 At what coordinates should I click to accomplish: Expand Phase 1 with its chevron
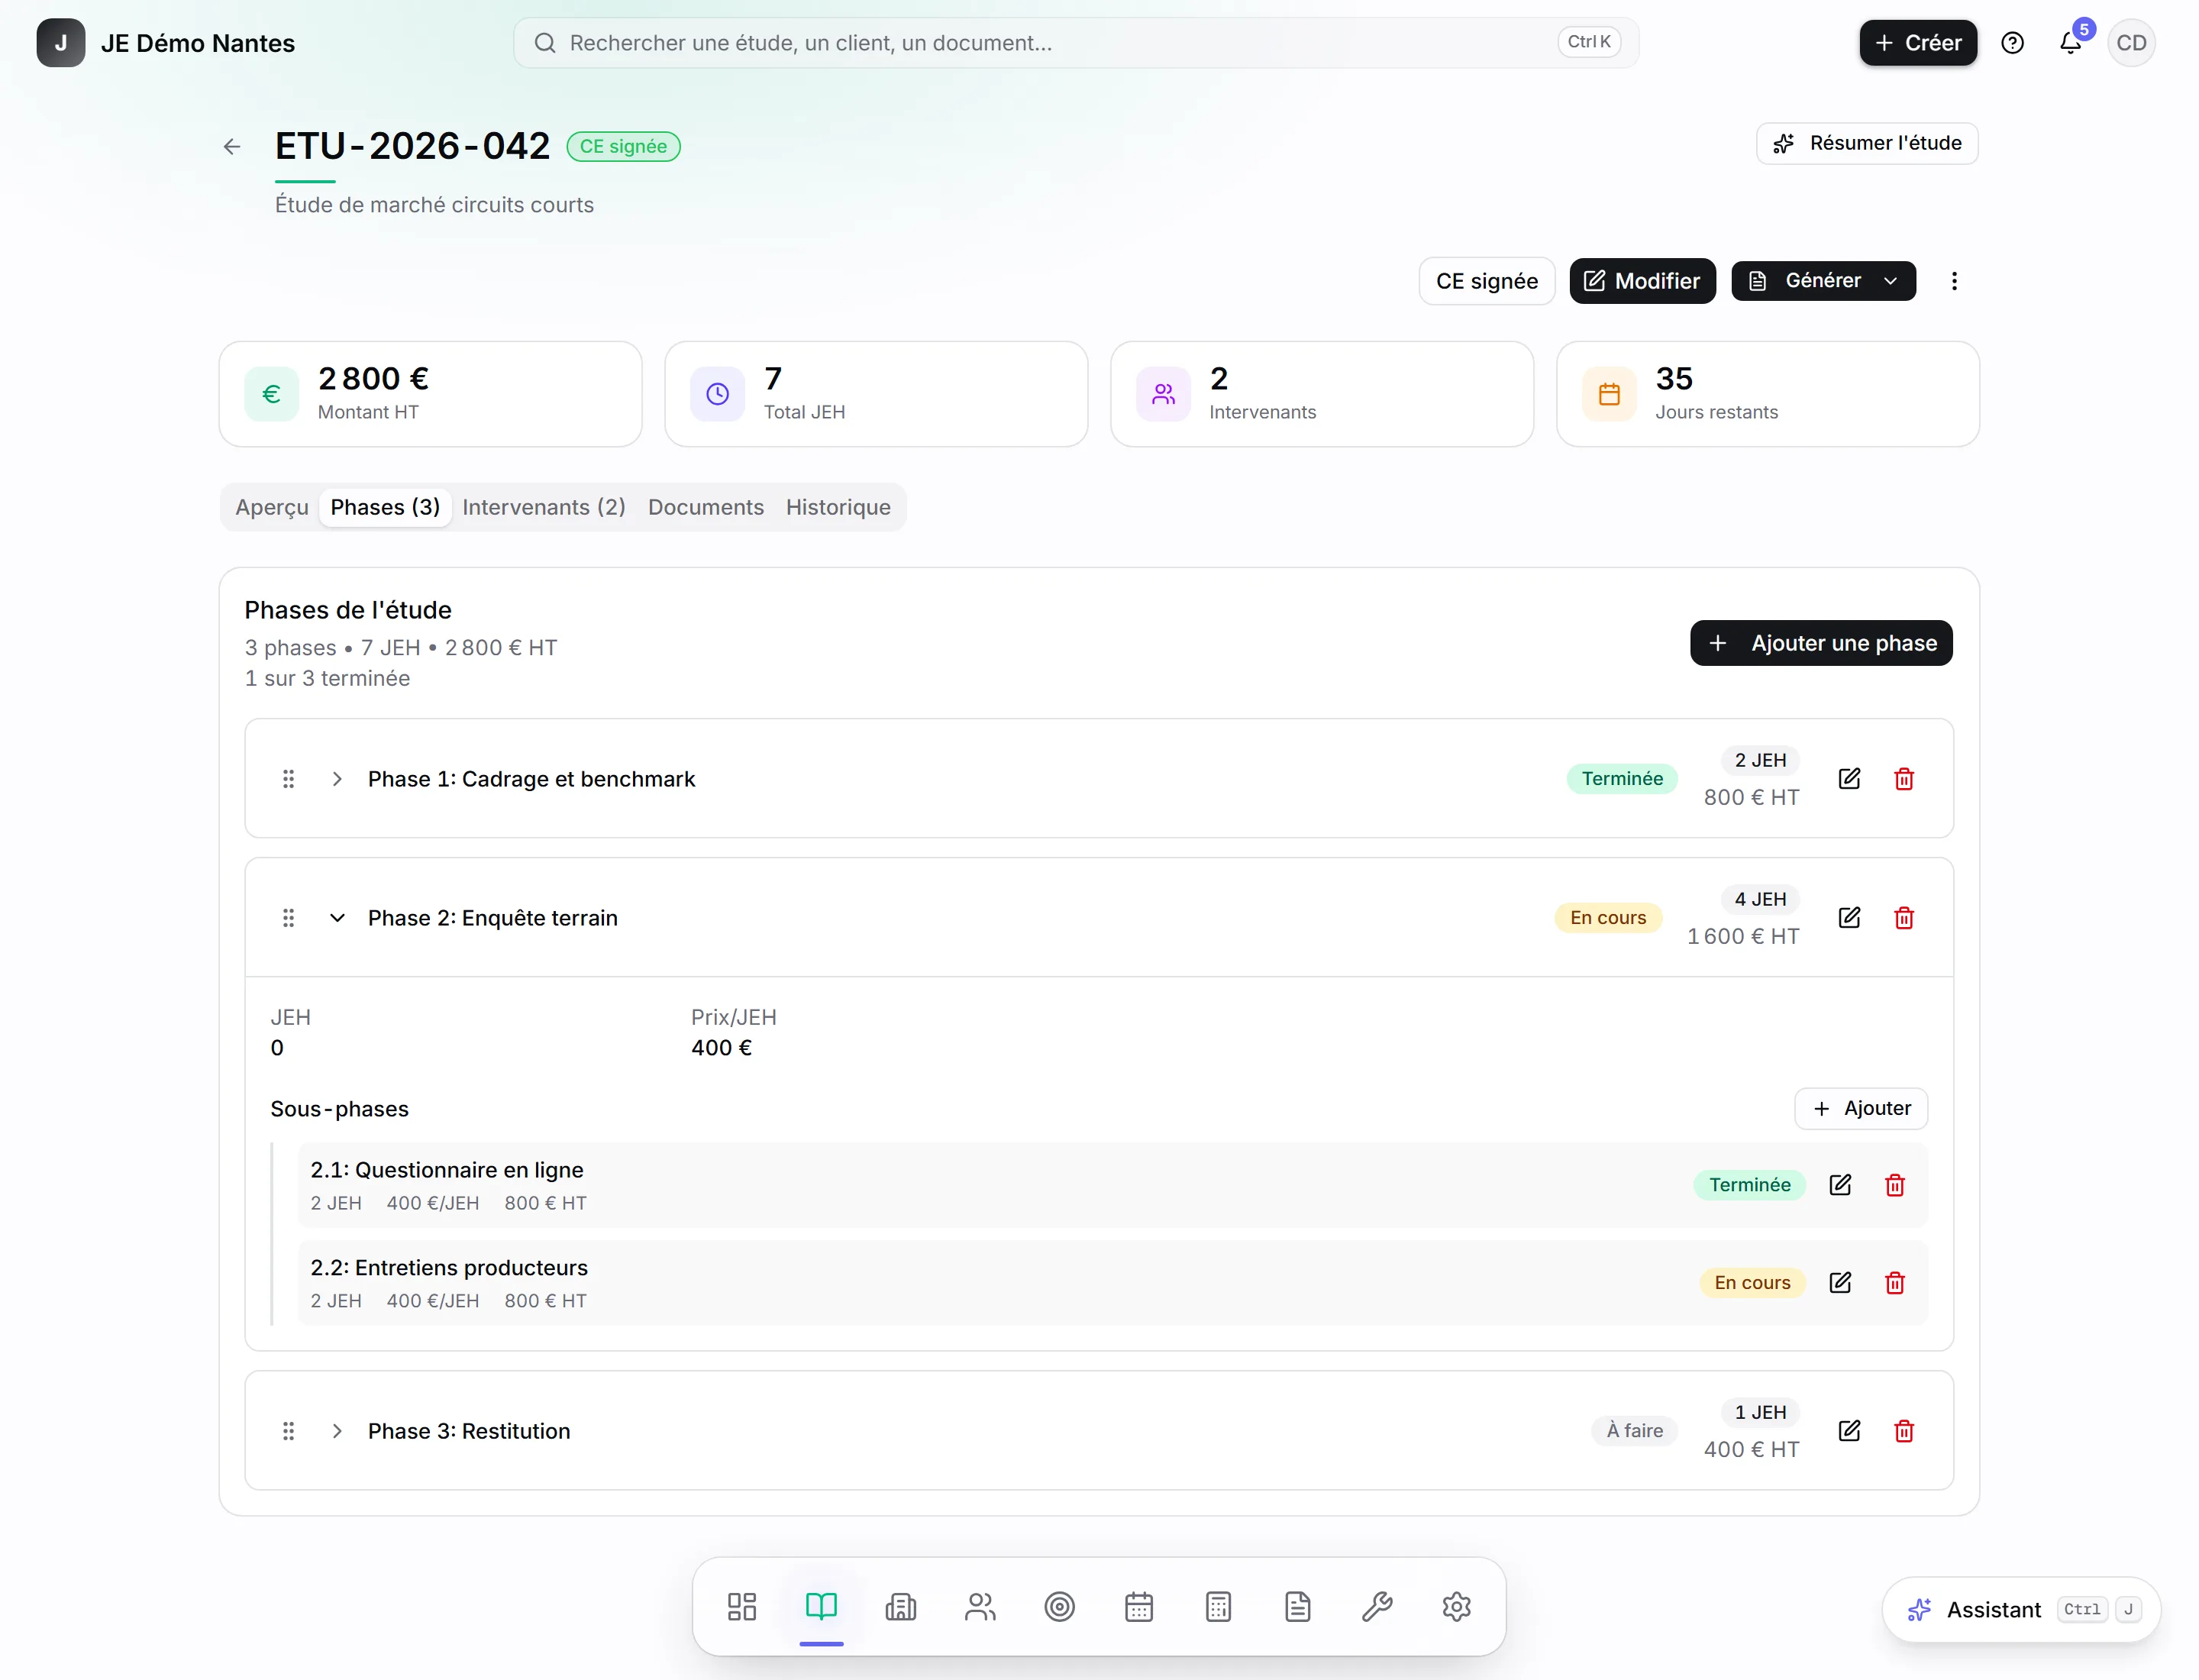(337, 779)
